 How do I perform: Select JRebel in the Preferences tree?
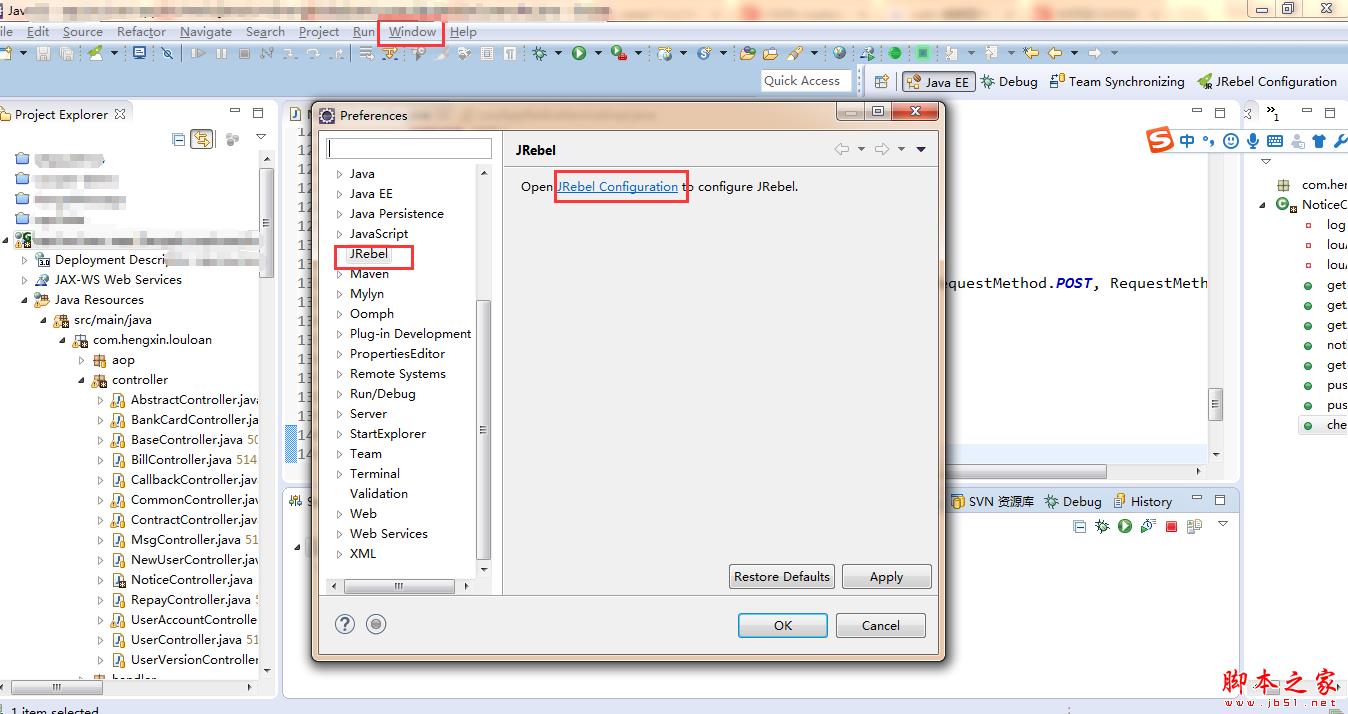point(368,254)
